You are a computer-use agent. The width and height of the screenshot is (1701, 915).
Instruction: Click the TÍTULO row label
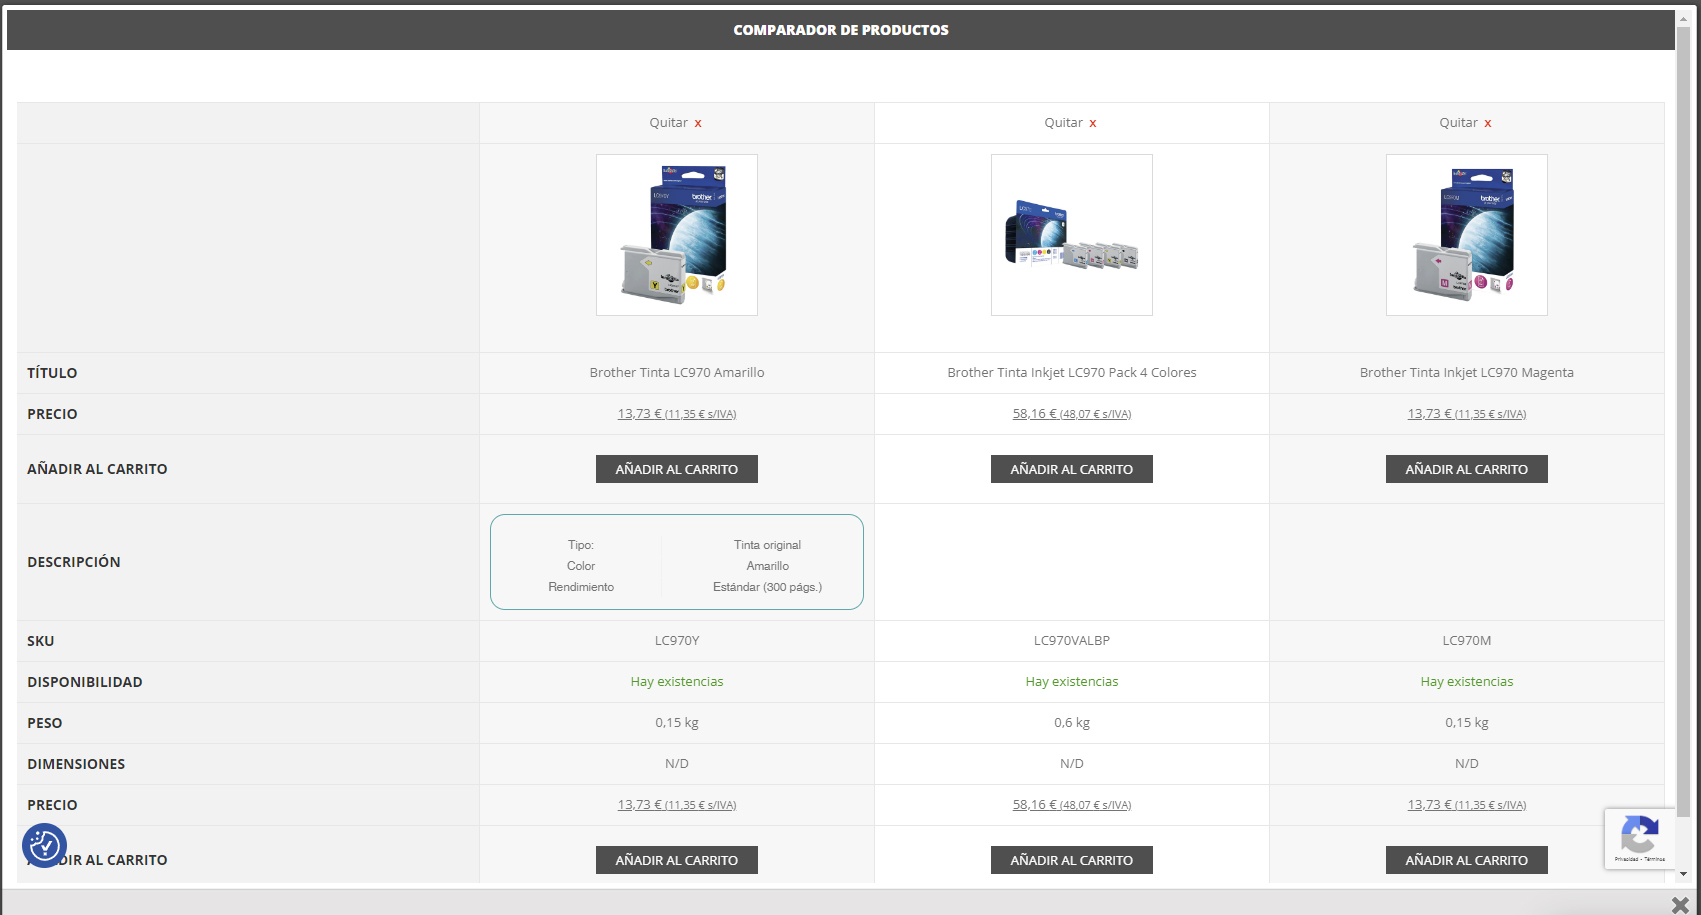coord(52,373)
